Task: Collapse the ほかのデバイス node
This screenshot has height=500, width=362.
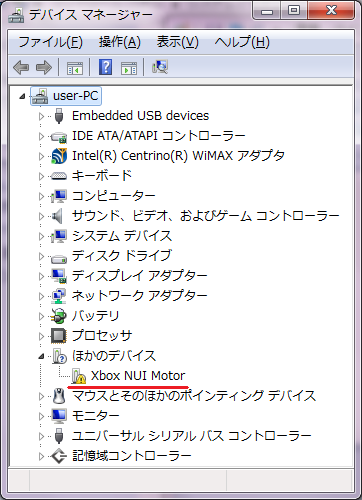Action: pyautogui.click(x=41, y=357)
